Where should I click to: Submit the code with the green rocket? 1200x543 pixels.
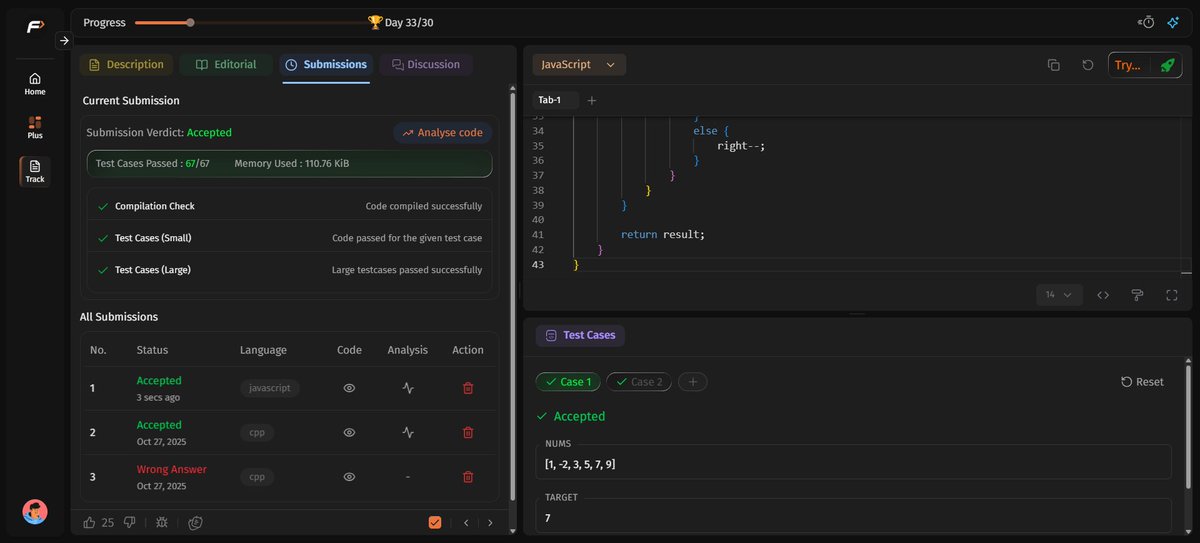coord(1167,65)
